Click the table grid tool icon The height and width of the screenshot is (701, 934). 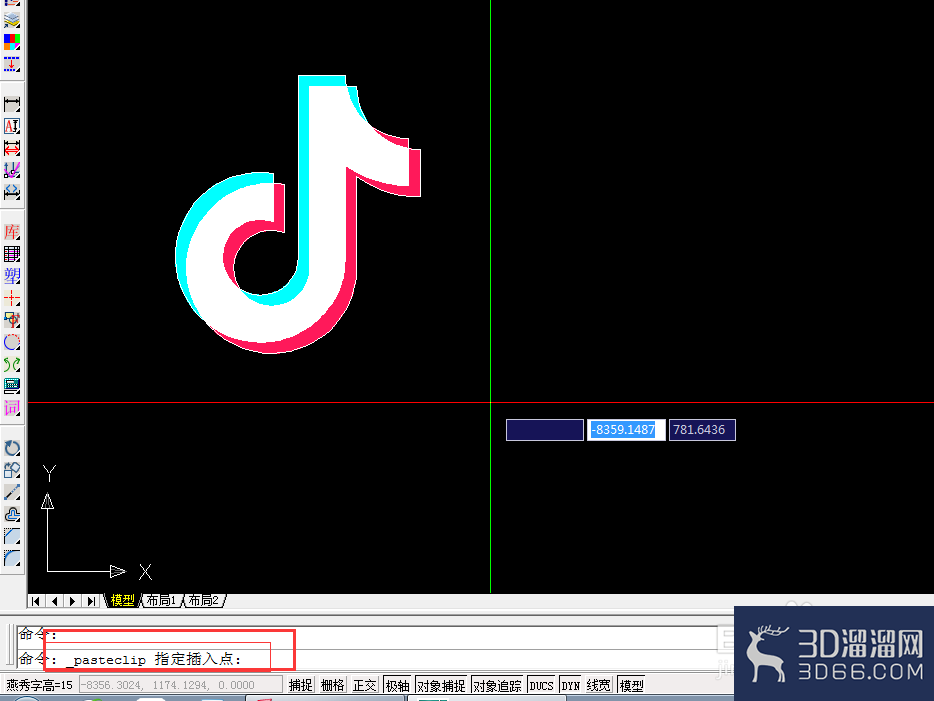point(12,254)
